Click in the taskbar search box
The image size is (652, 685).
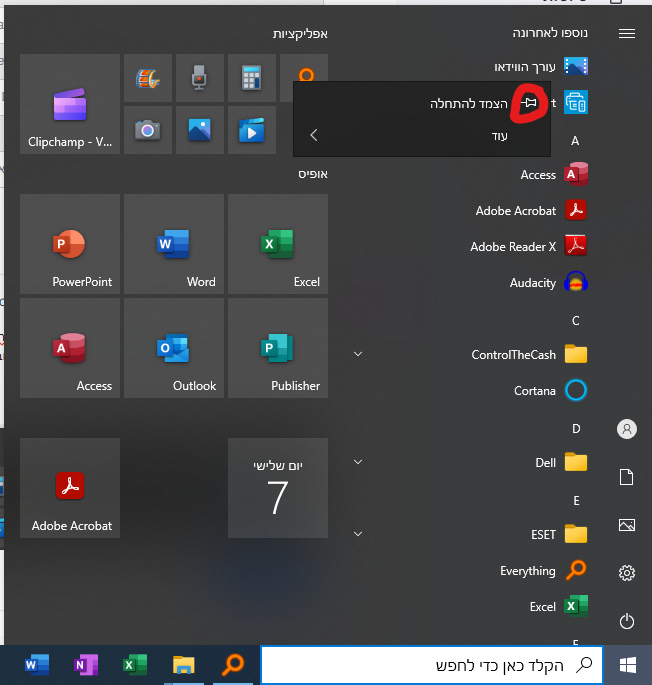[432, 665]
